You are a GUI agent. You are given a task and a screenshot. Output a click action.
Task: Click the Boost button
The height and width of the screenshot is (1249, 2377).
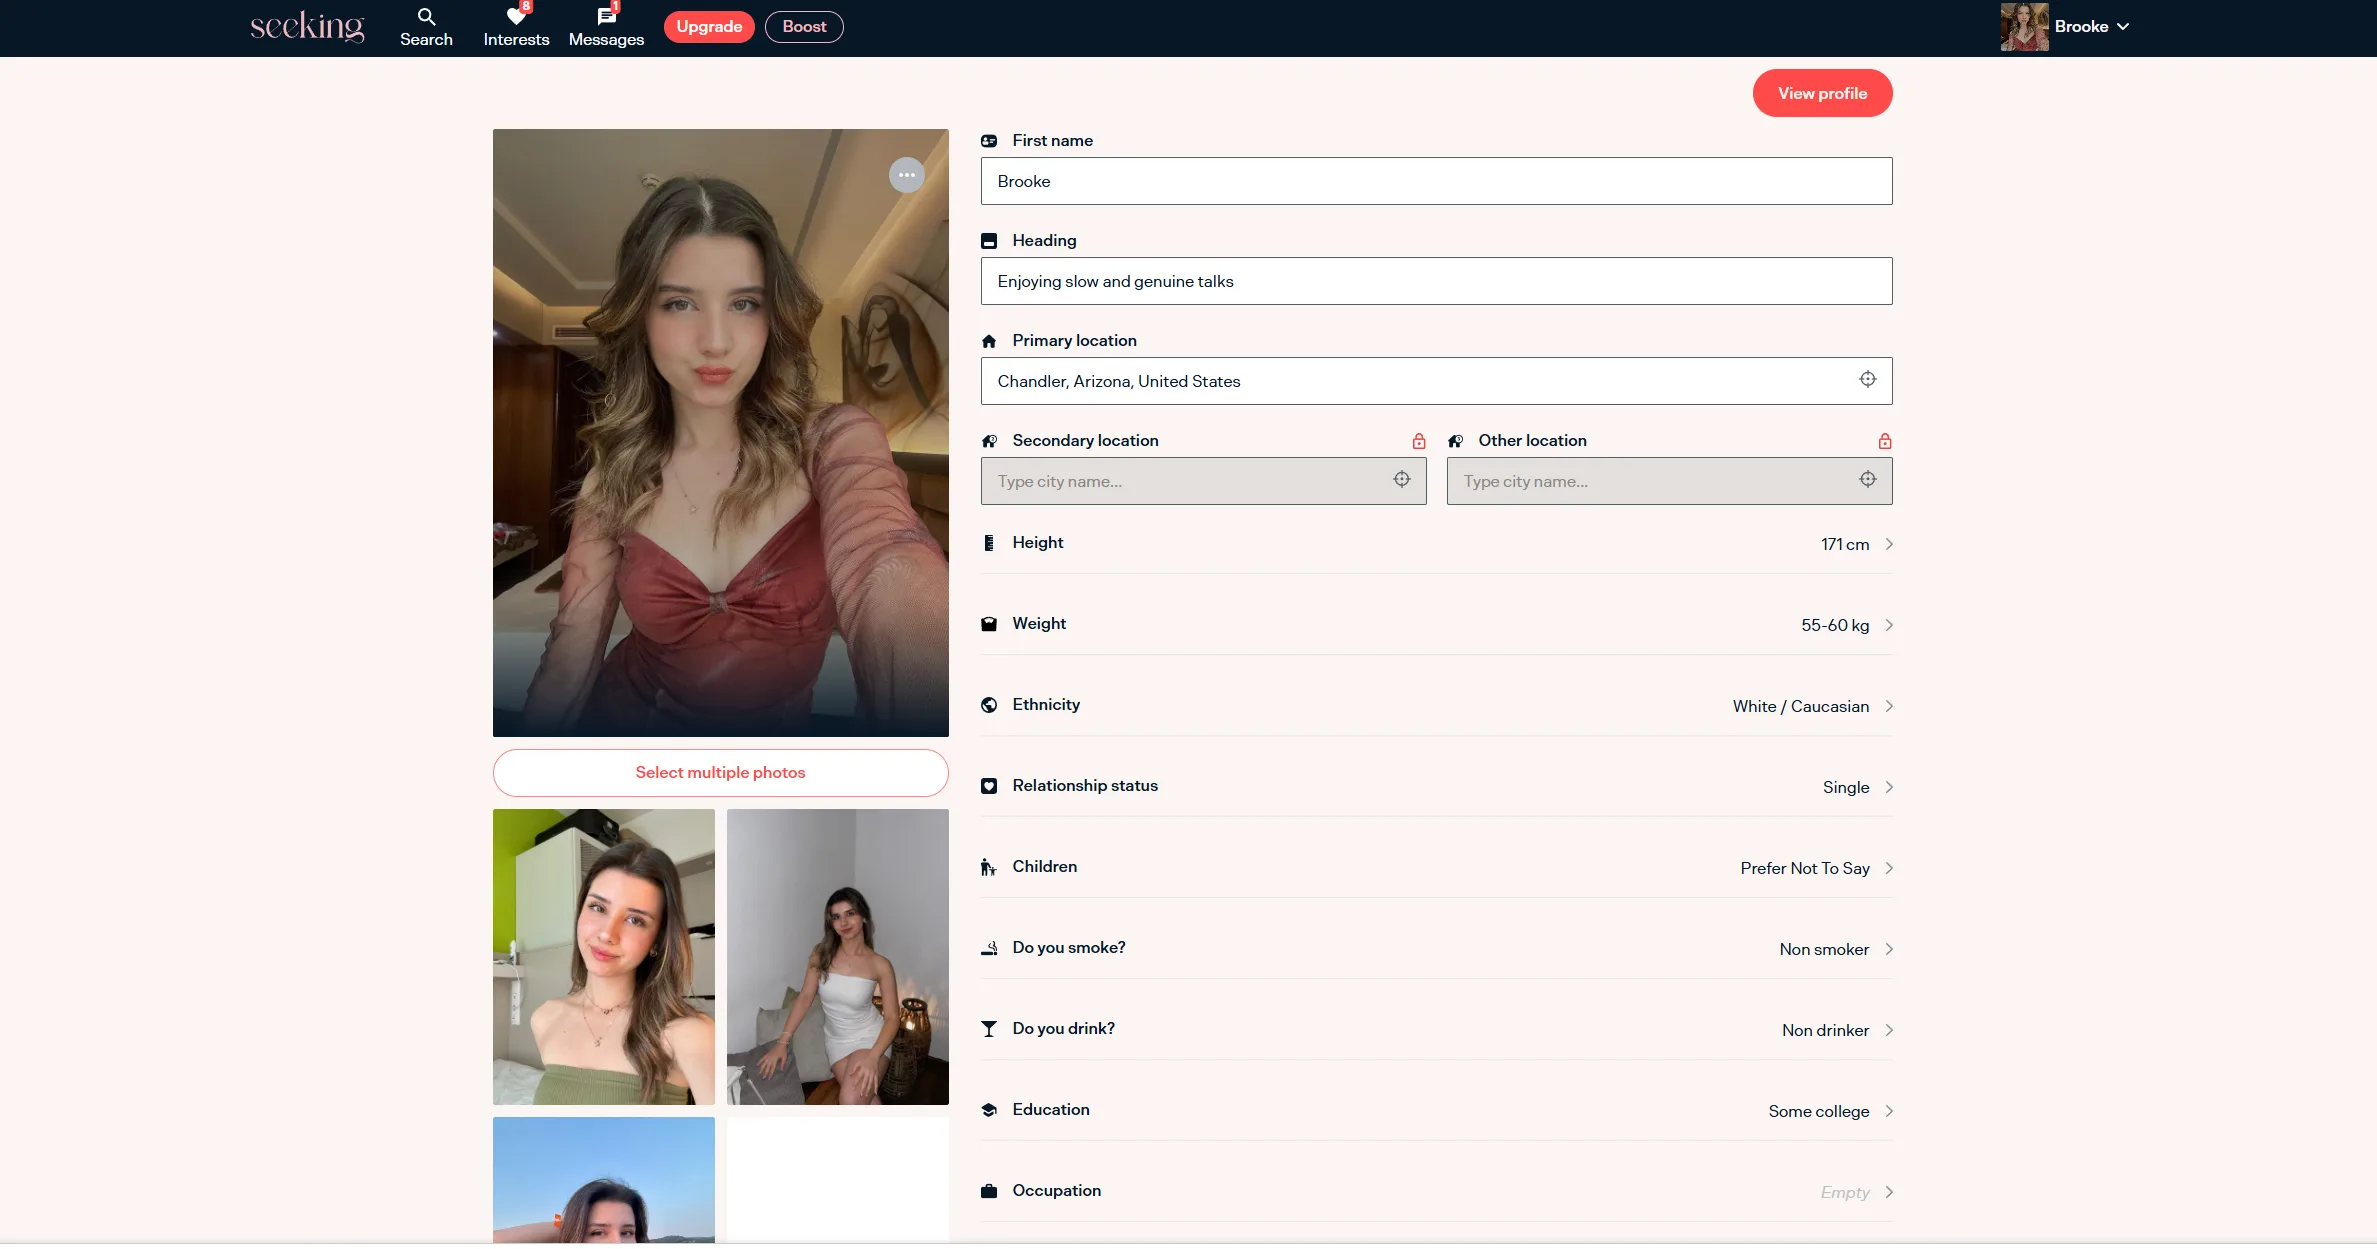[803, 27]
